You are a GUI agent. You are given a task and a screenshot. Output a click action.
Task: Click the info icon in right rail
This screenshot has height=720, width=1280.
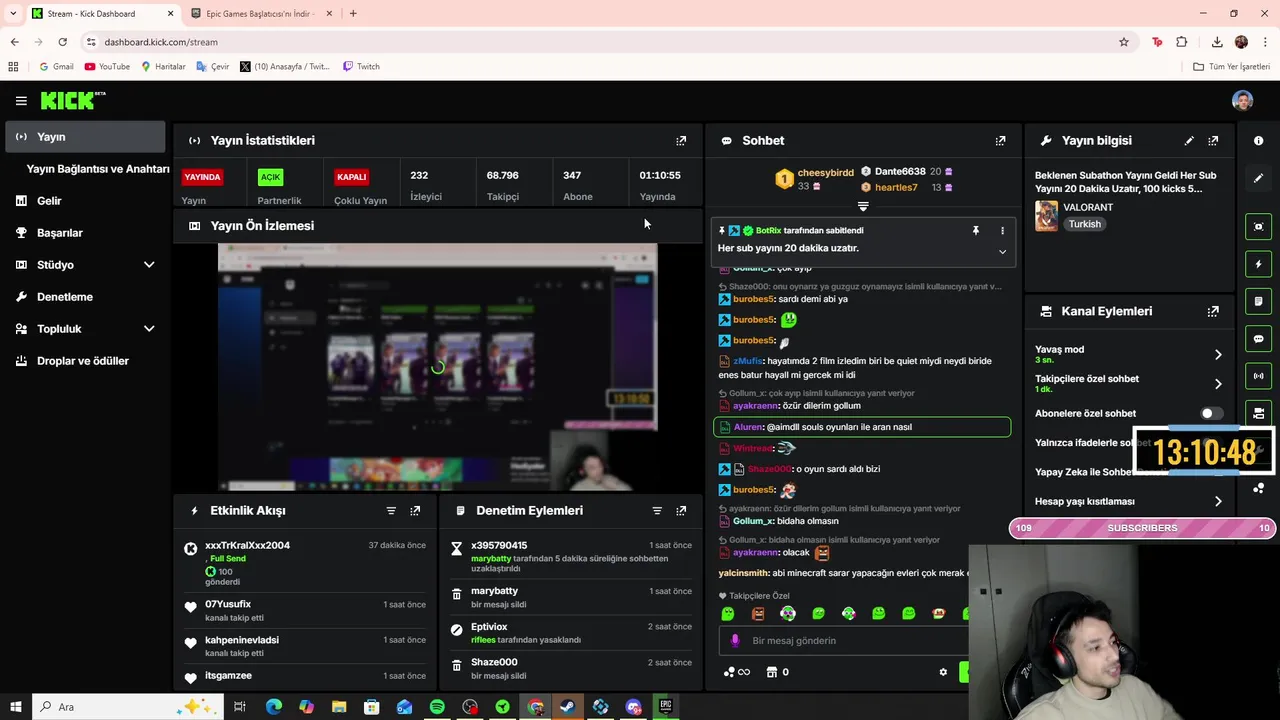1258,141
